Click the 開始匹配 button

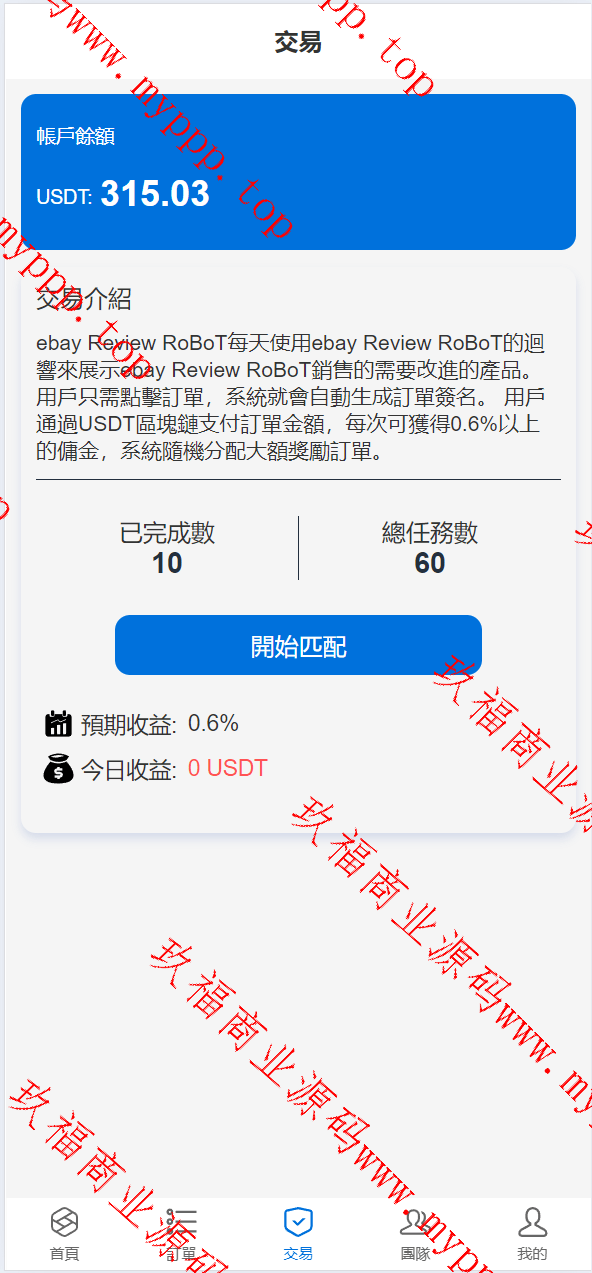point(298,645)
